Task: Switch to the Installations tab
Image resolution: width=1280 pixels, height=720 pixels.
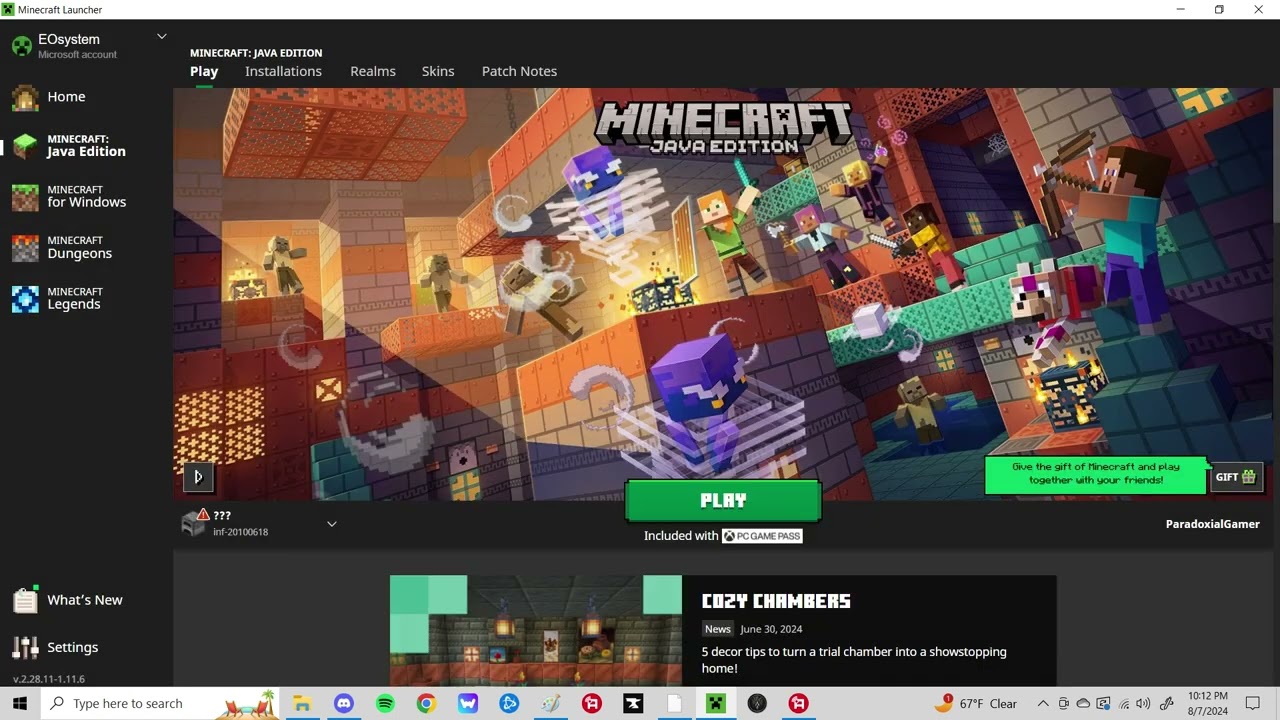Action: pyautogui.click(x=283, y=71)
